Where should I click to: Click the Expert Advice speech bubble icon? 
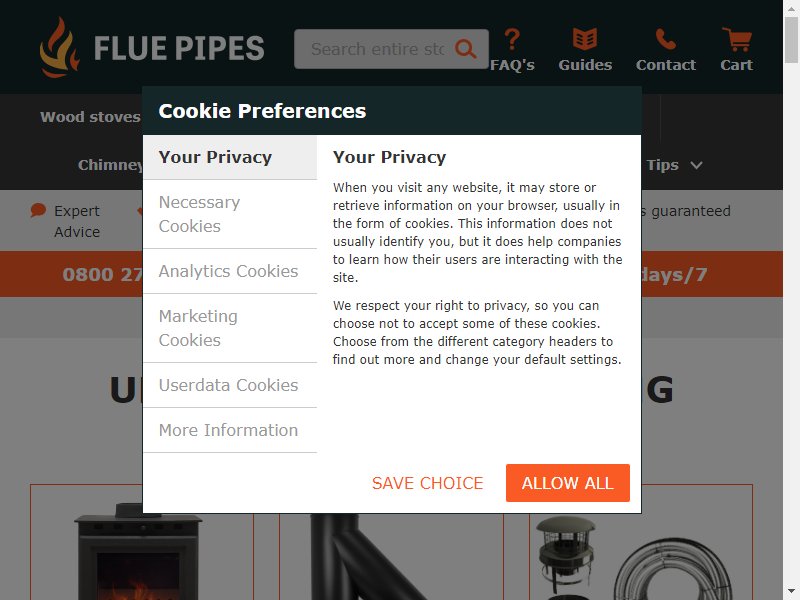point(38,210)
